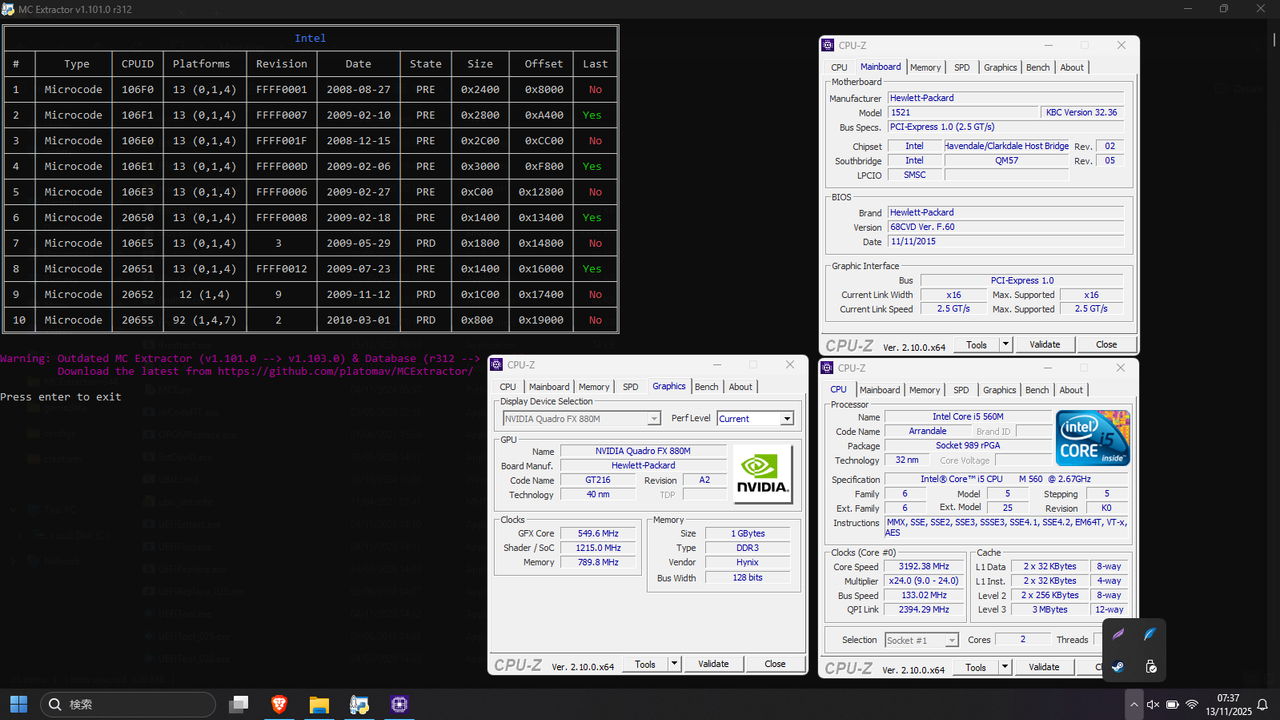Click Validate in the processor window
Image resolution: width=1280 pixels, height=720 pixels.
1043,667
